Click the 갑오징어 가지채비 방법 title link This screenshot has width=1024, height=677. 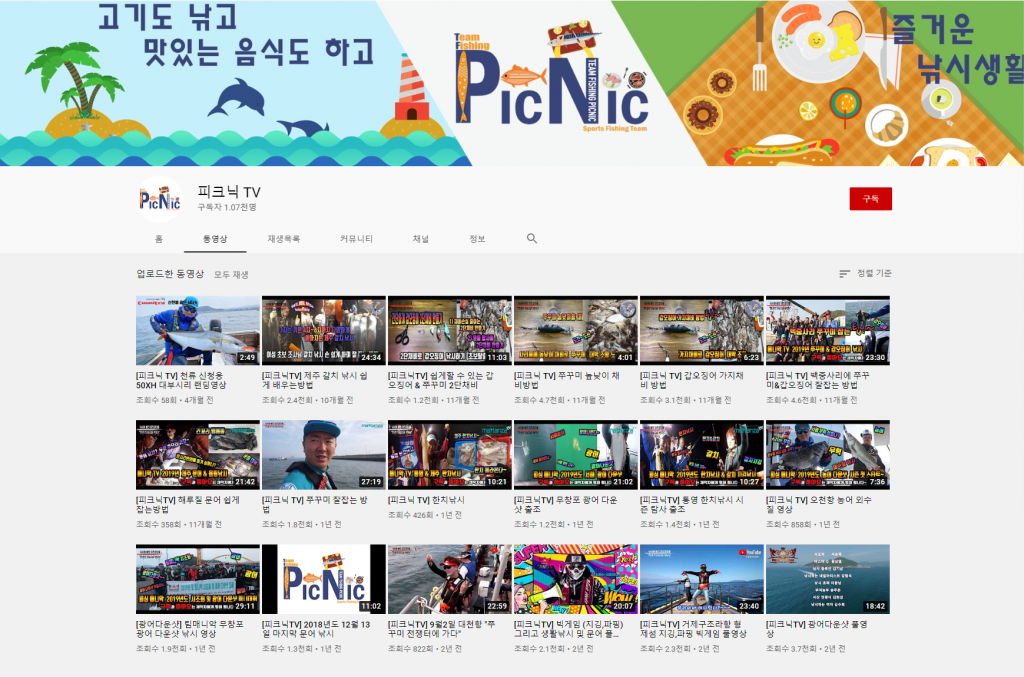pos(699,379)
